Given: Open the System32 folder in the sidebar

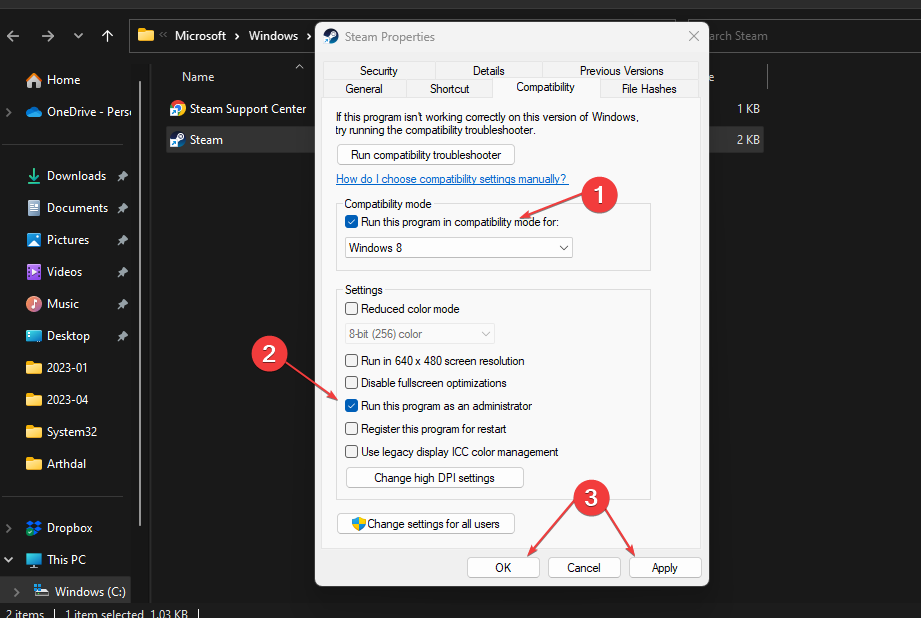Looking at the screenshot, I should click(62, 432).
